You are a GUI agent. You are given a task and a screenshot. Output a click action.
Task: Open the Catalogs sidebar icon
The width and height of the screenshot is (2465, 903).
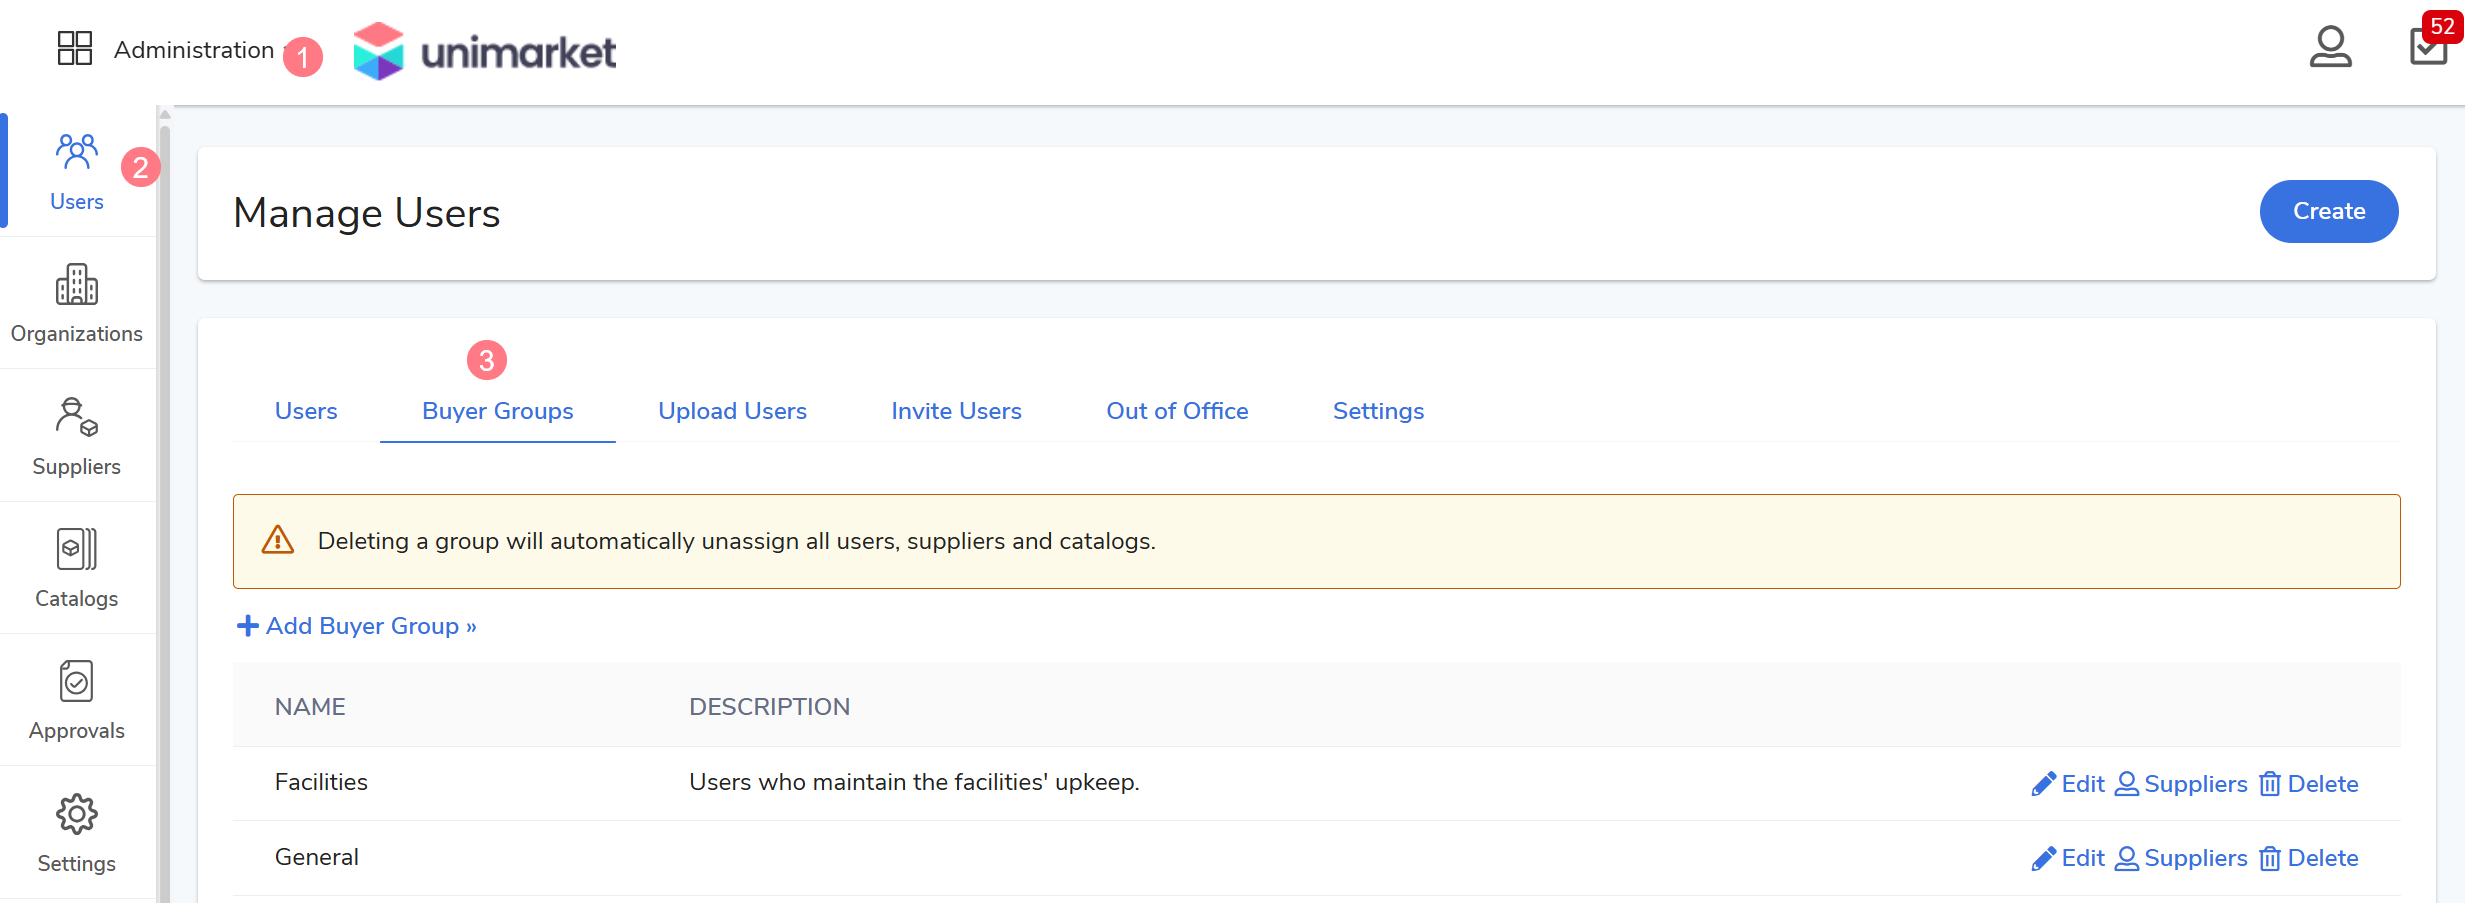pos(76,569)
